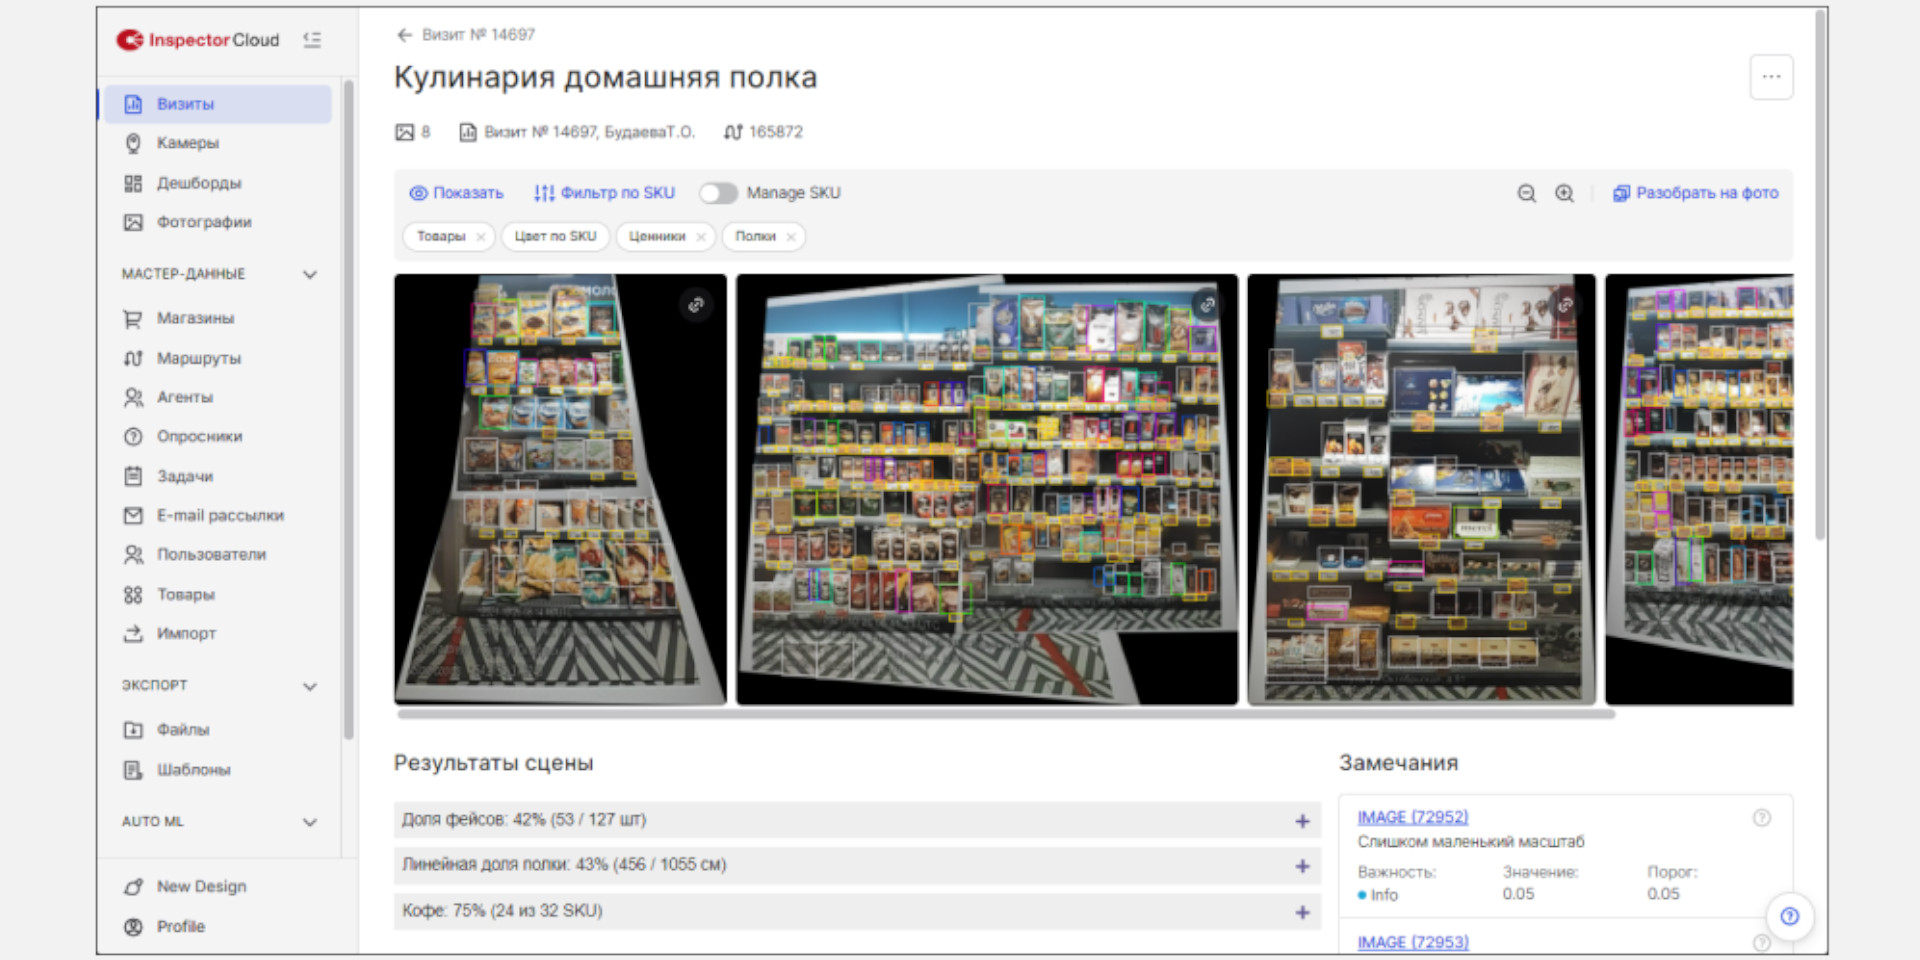The image size is (1920, 960).
Task: Go back using the arrow next to Визит № 14697
Action: pyautogui.click(x=404, y=35)
